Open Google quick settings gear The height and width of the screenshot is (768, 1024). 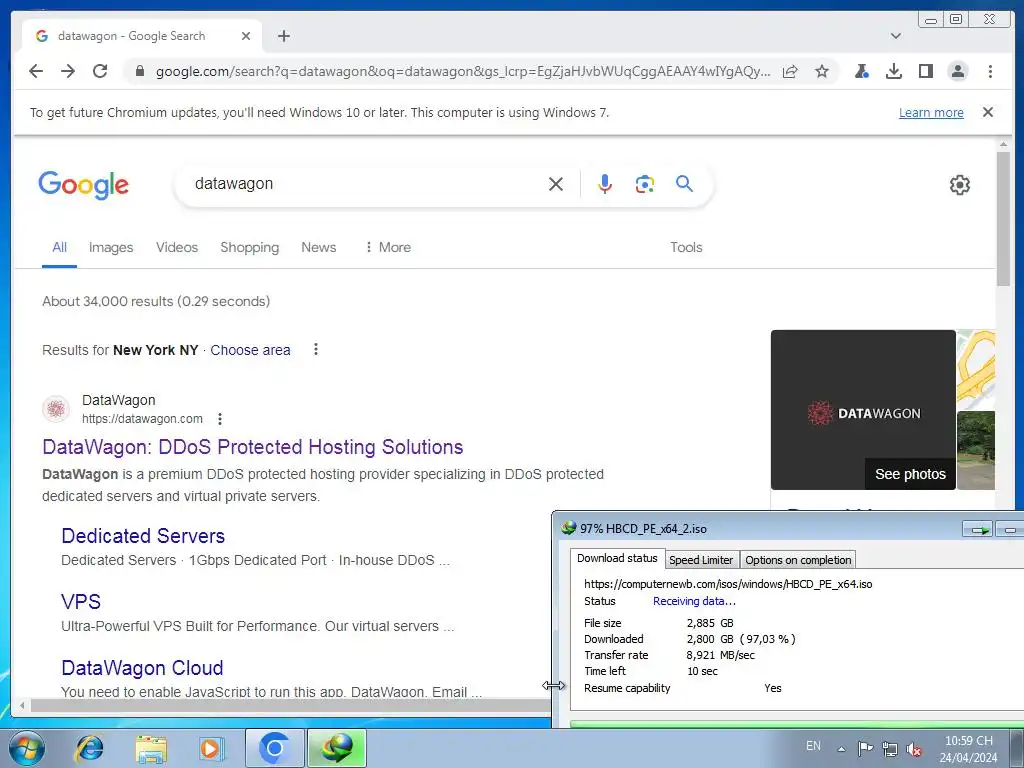point(959,185)
